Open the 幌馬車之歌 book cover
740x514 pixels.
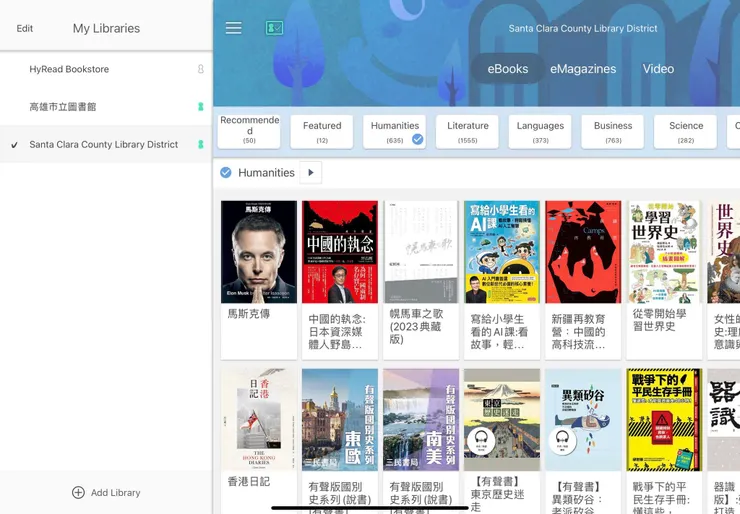click(421, 252)
